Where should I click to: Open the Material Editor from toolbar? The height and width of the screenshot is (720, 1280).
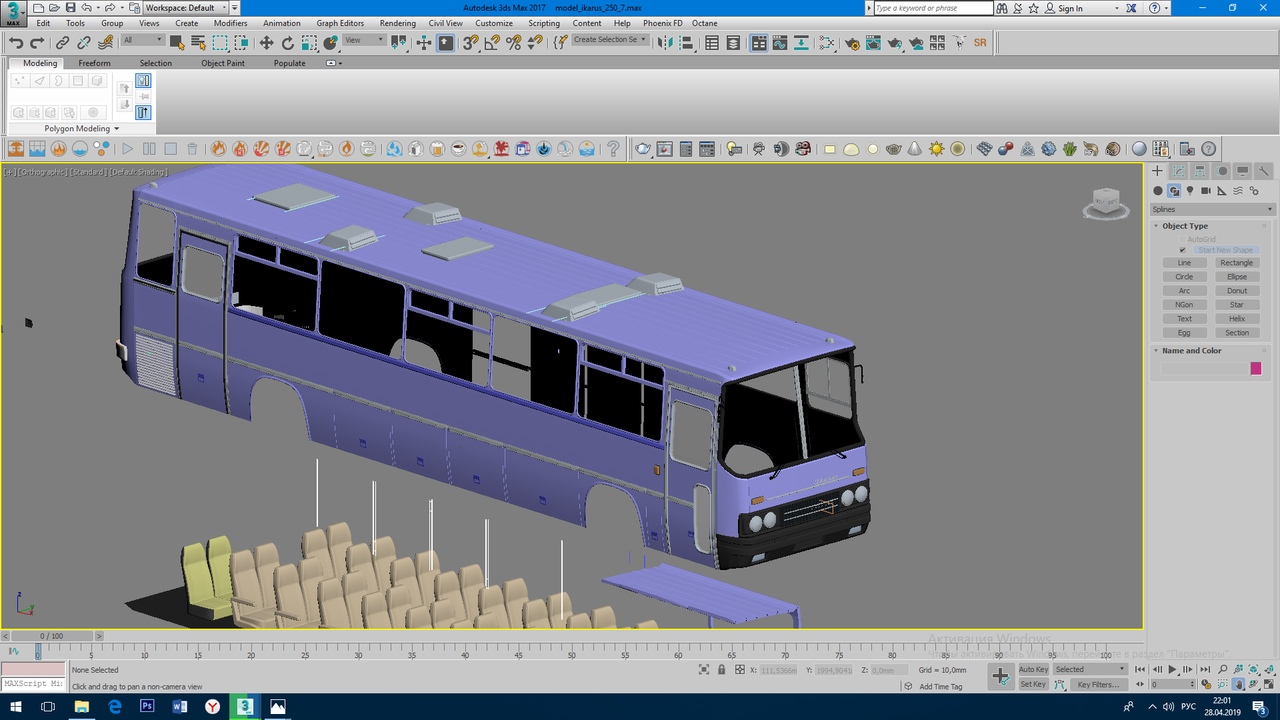pos(826,43)
